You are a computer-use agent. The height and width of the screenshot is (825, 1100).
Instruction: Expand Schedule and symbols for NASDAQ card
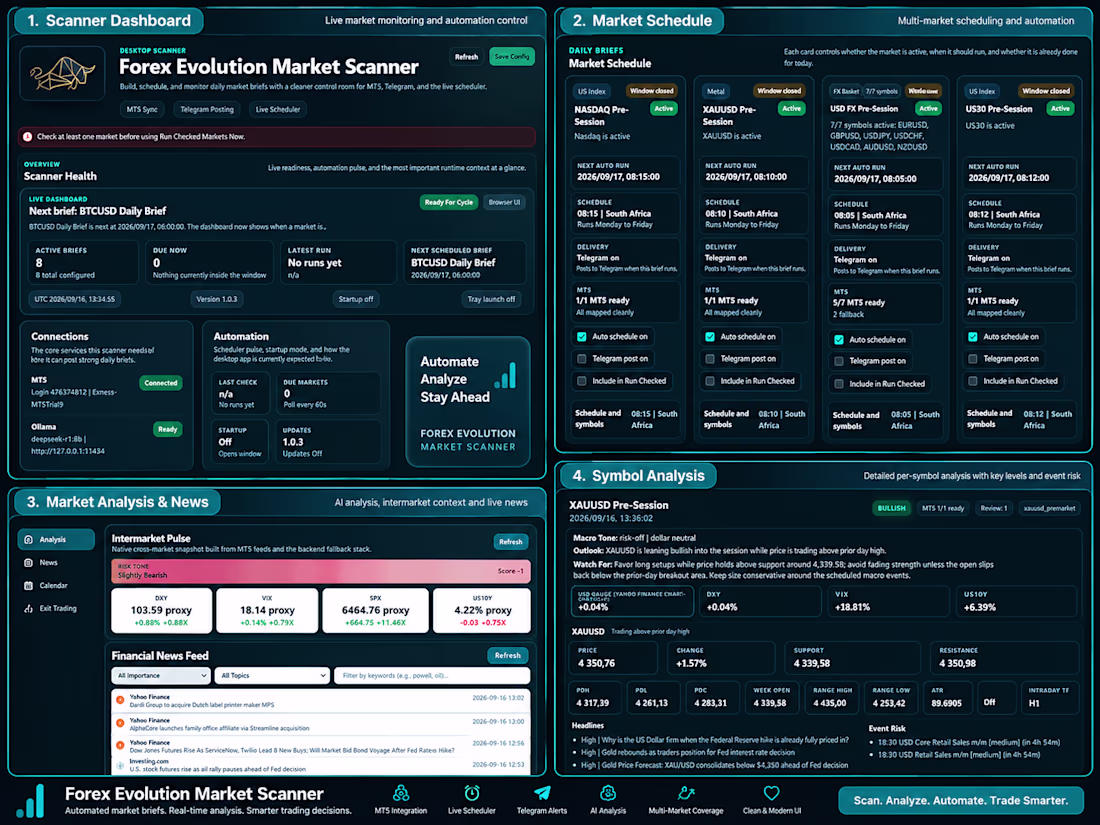(626, 420)
